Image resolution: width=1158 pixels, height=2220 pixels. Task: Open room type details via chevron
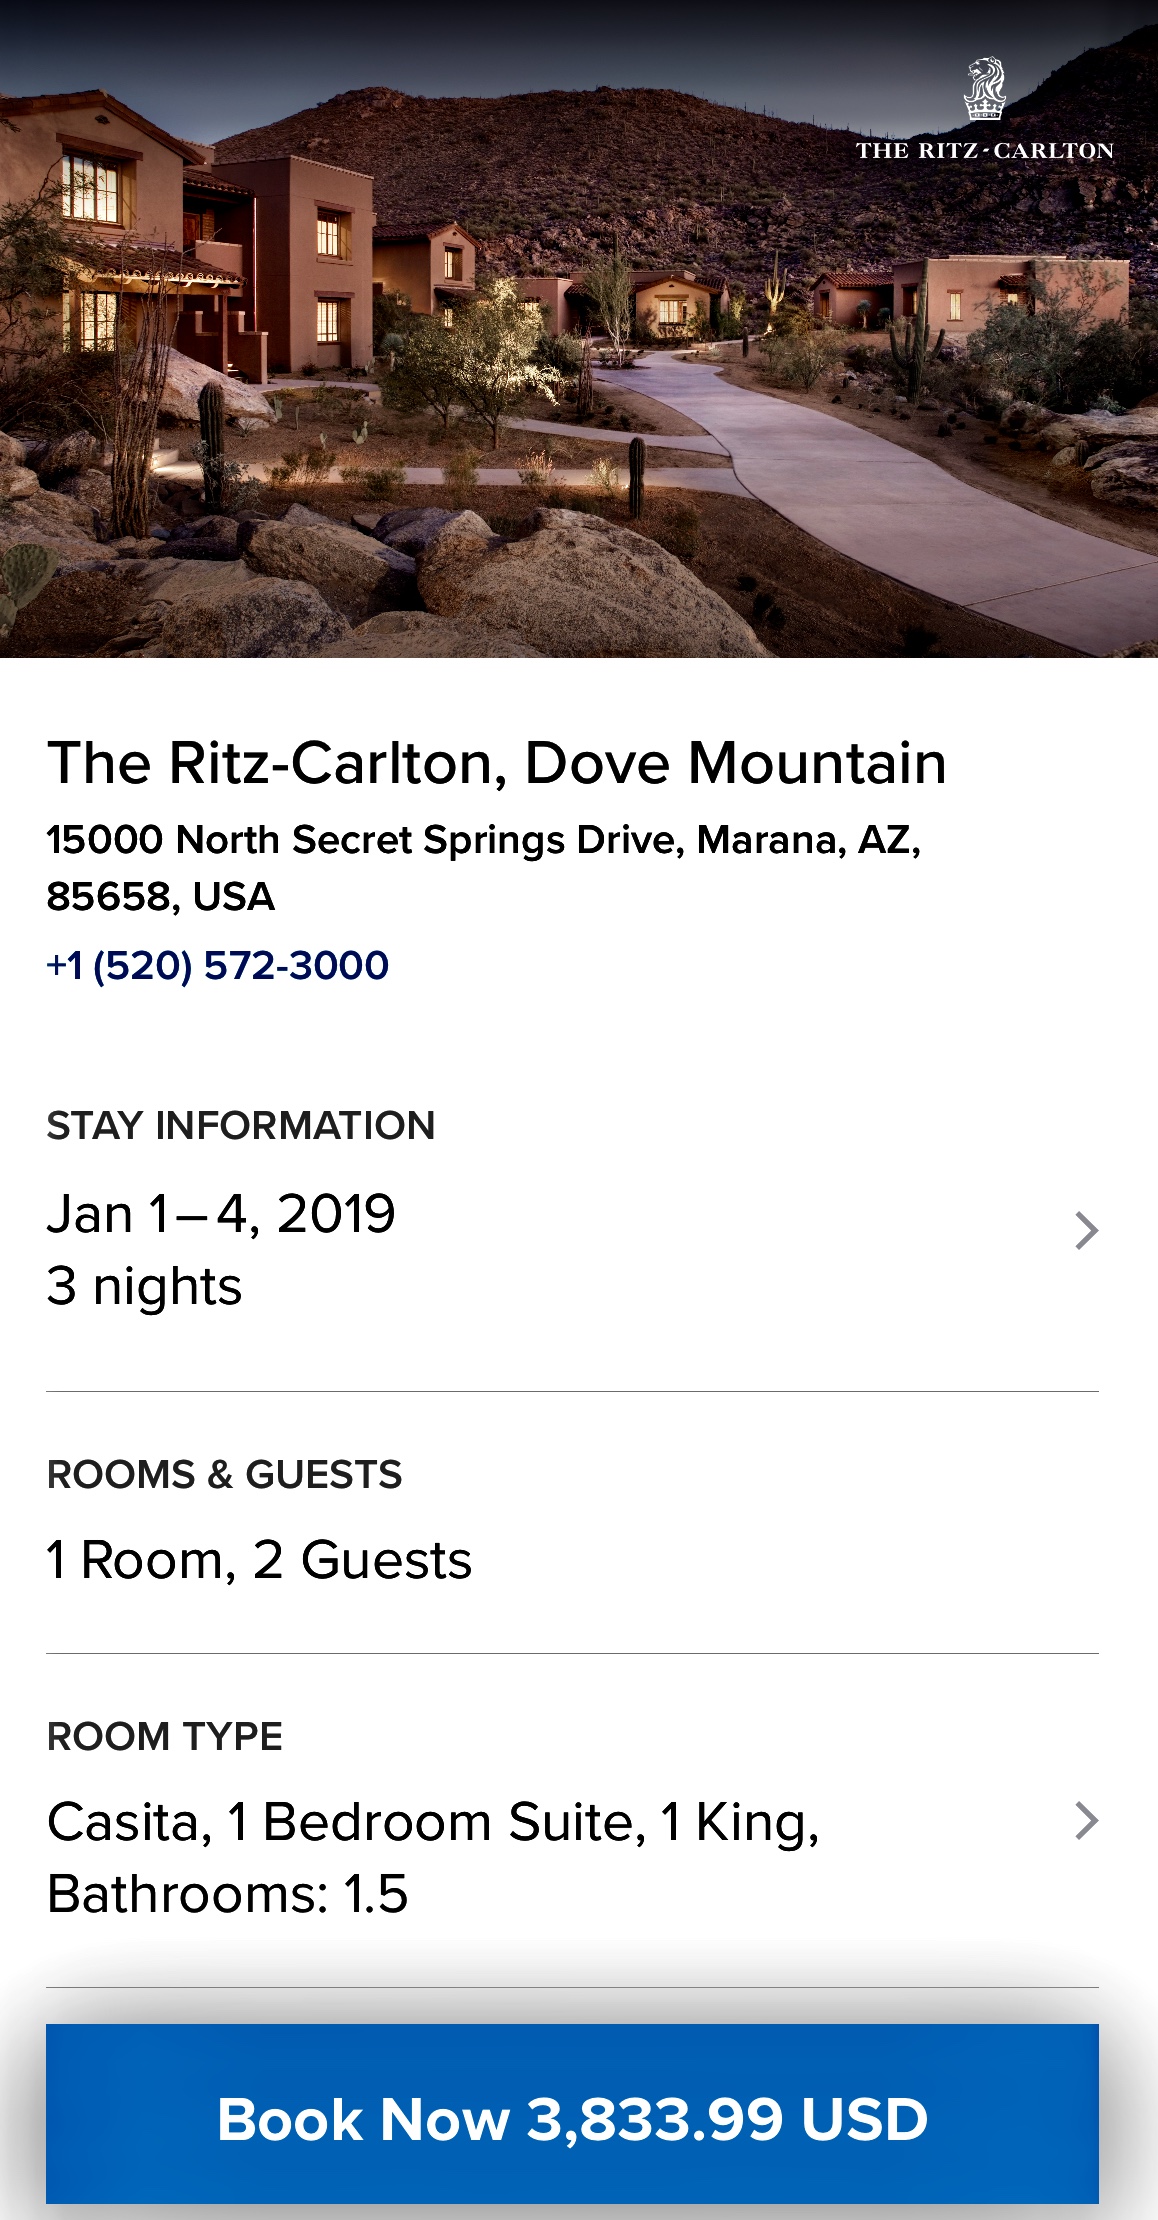pos(1086,1821)
